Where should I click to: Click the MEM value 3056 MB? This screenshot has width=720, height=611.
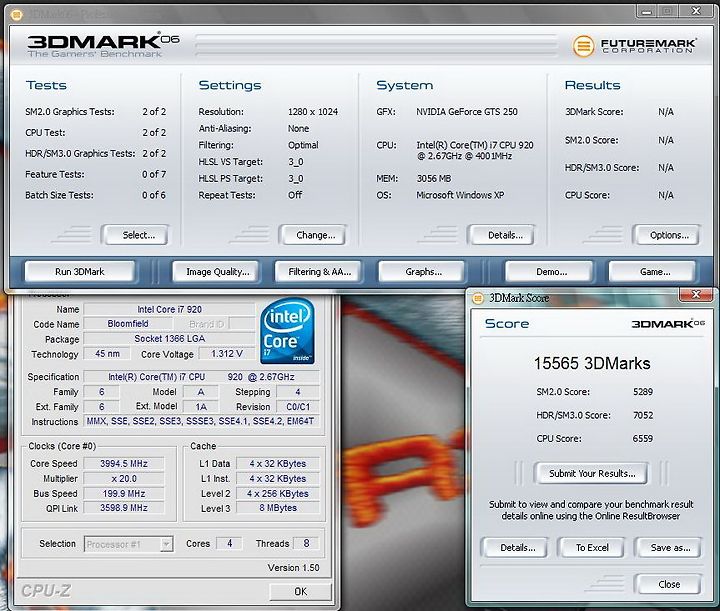(x=434, y=179)
